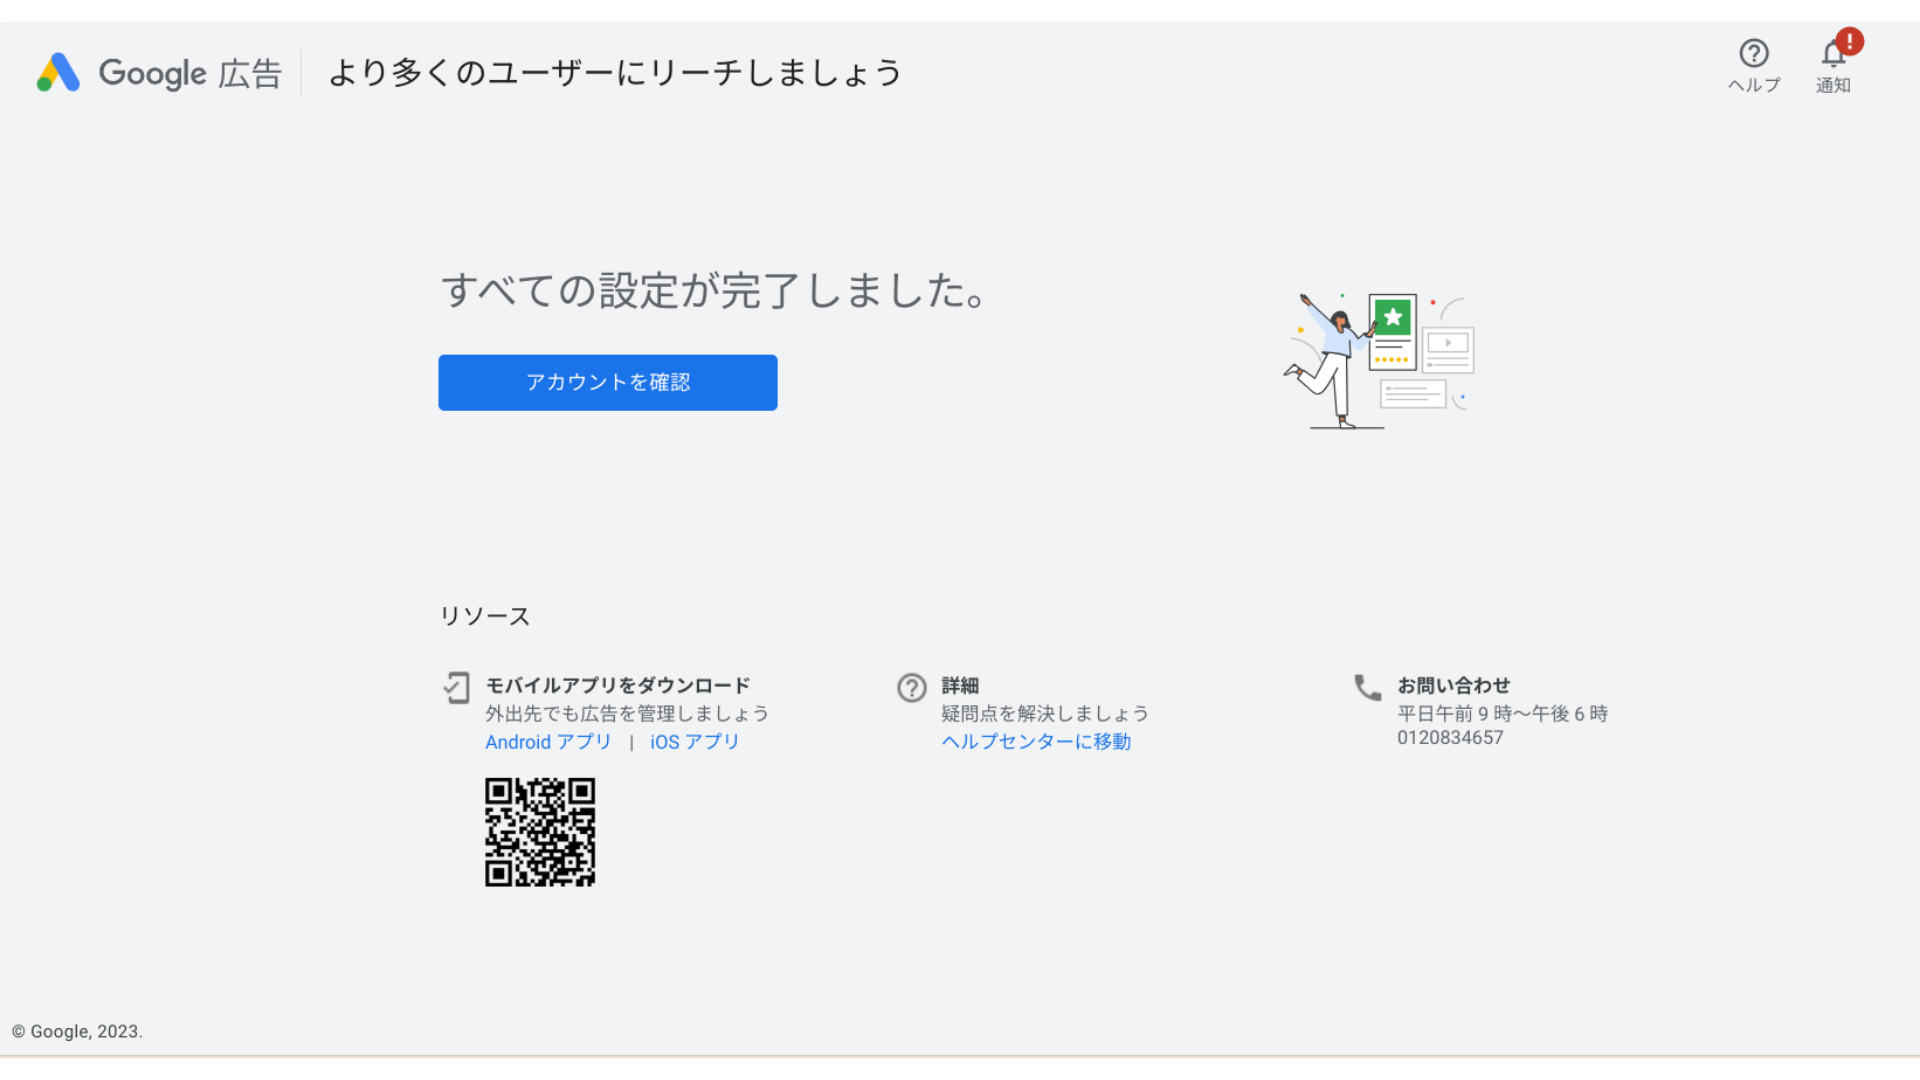Navigate to ヘルプセンター help center
Viewport: 1920px width, 1080px height.
(1036, 741)
